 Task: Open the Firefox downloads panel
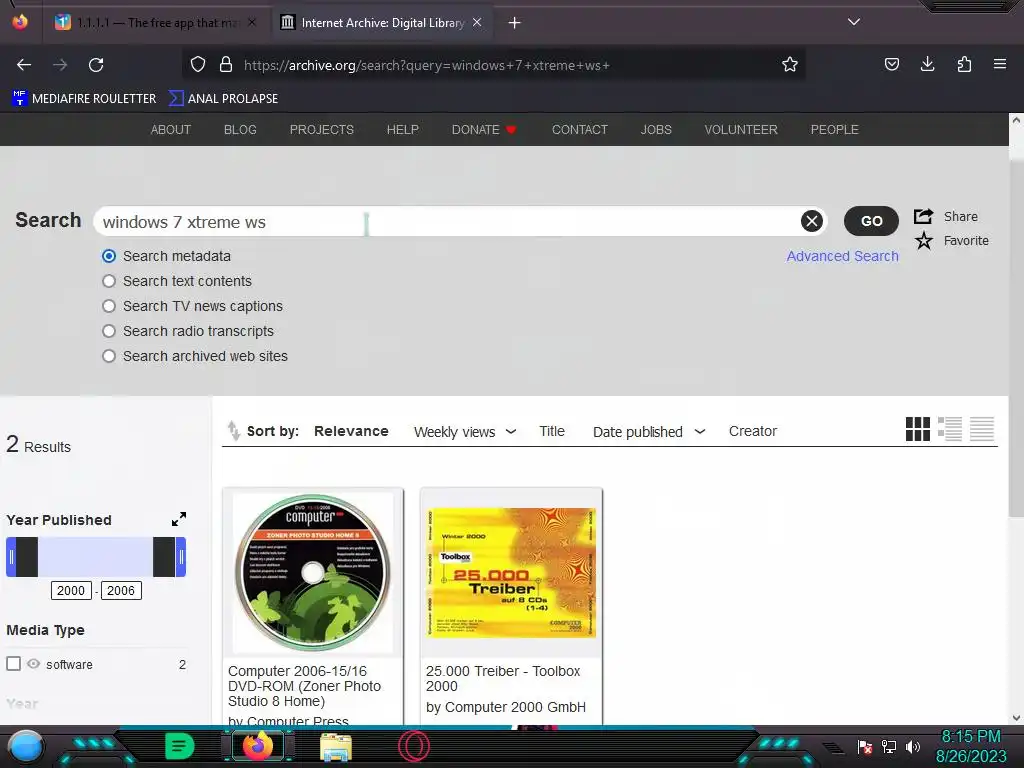tap(927, 64)
